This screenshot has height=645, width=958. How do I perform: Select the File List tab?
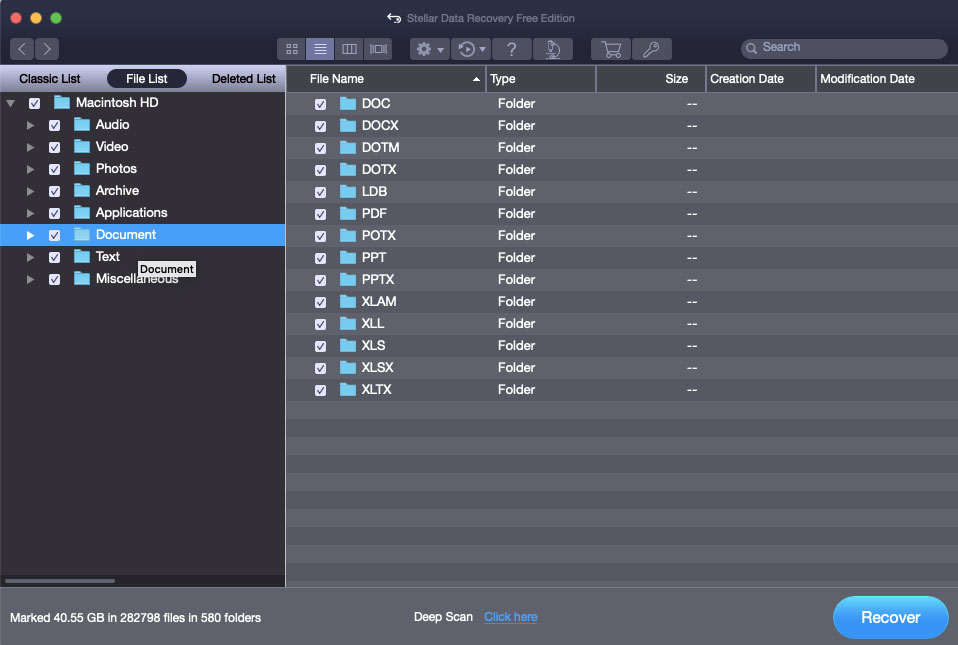click(147, 79)
